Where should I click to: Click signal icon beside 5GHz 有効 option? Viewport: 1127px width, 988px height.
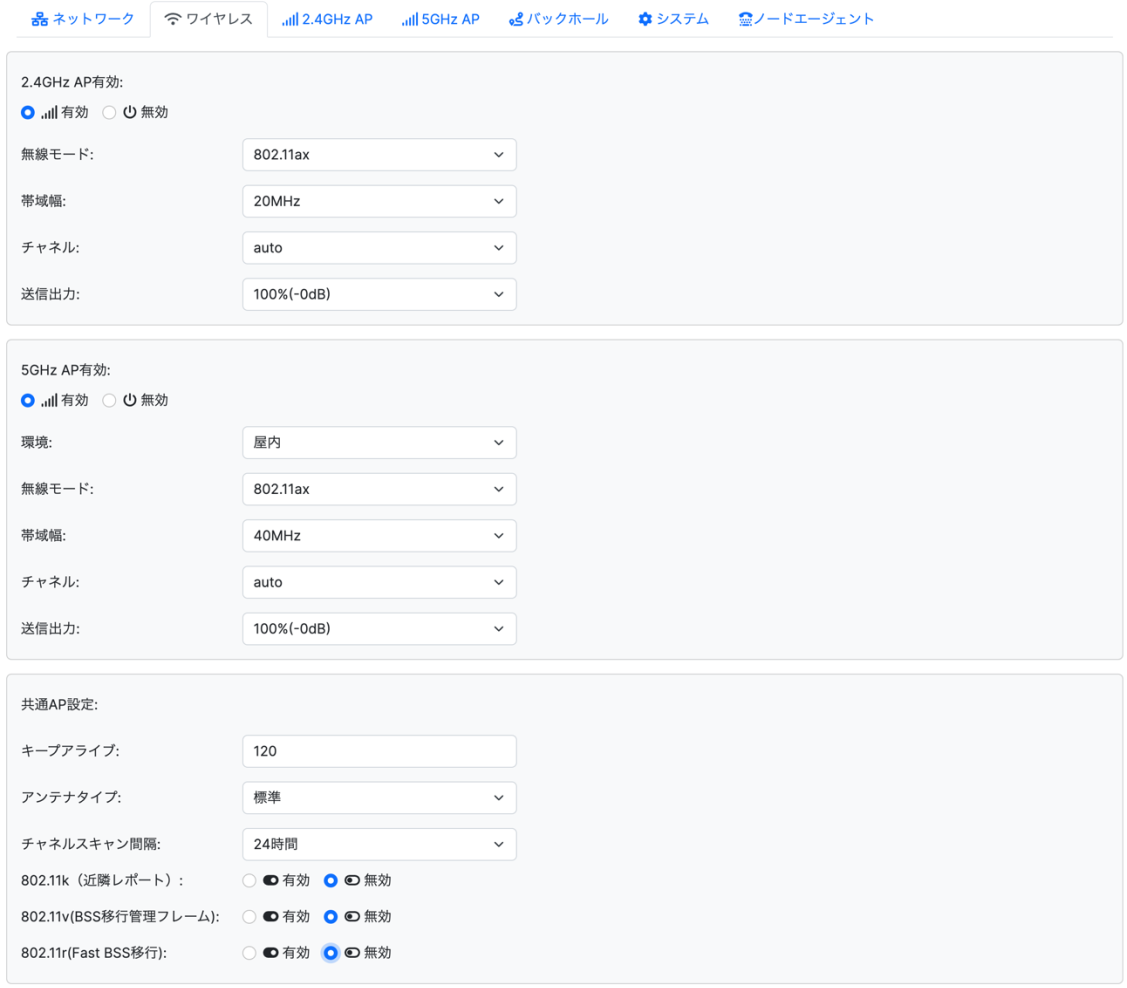(49, 401)
